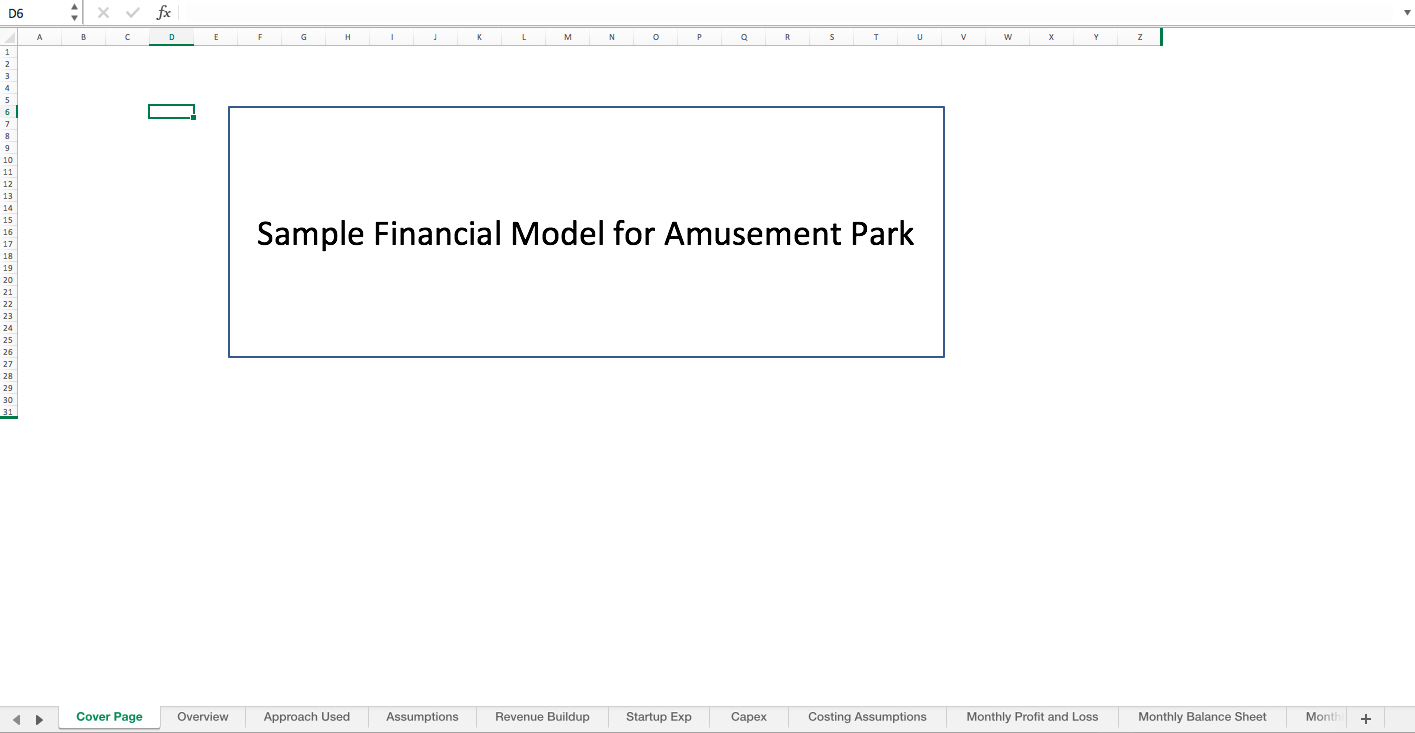Select column Z header
Image resolution: width=1415 pixels, height=733 pixels.
(1140, 37)
